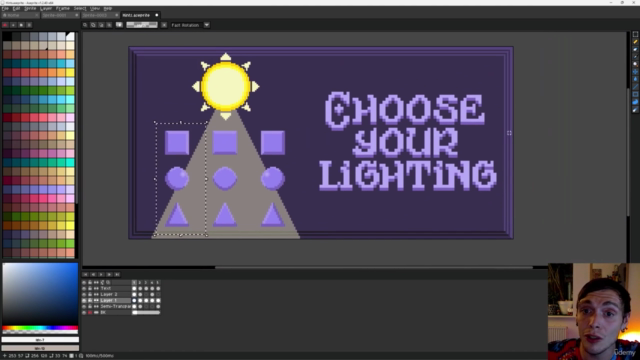Viewport: 640px width, 360px height.
Task: Select the Paint Bucket tool
Action: (x=635, y=79)
